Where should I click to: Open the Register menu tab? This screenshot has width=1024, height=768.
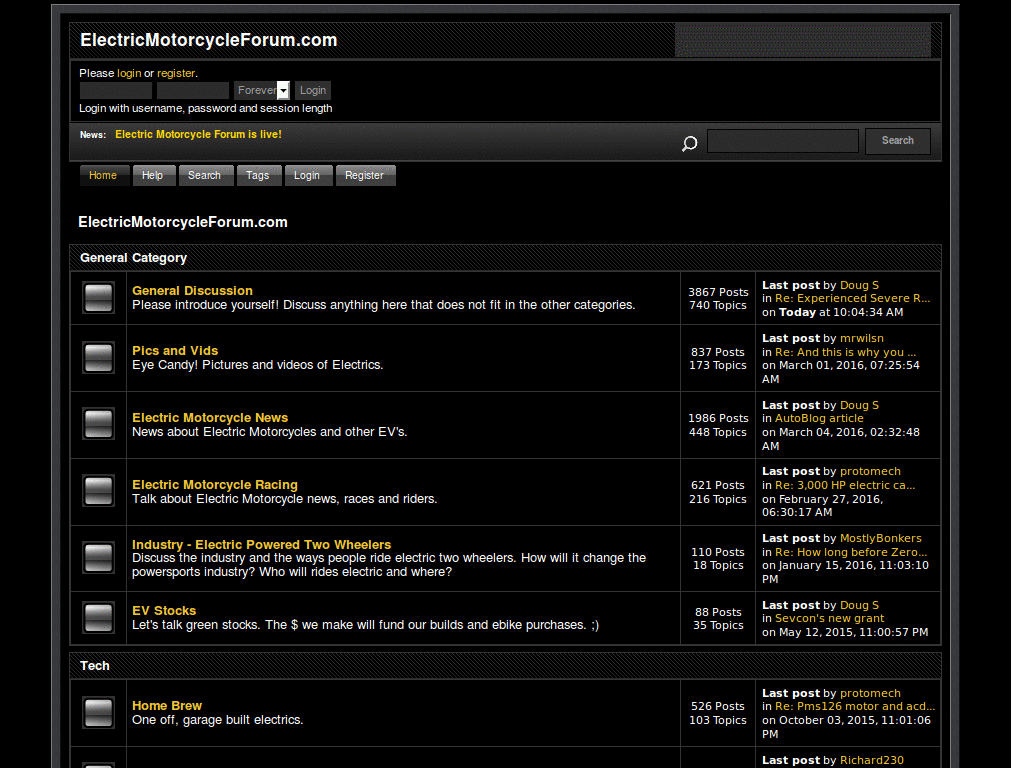coord(364,175)
